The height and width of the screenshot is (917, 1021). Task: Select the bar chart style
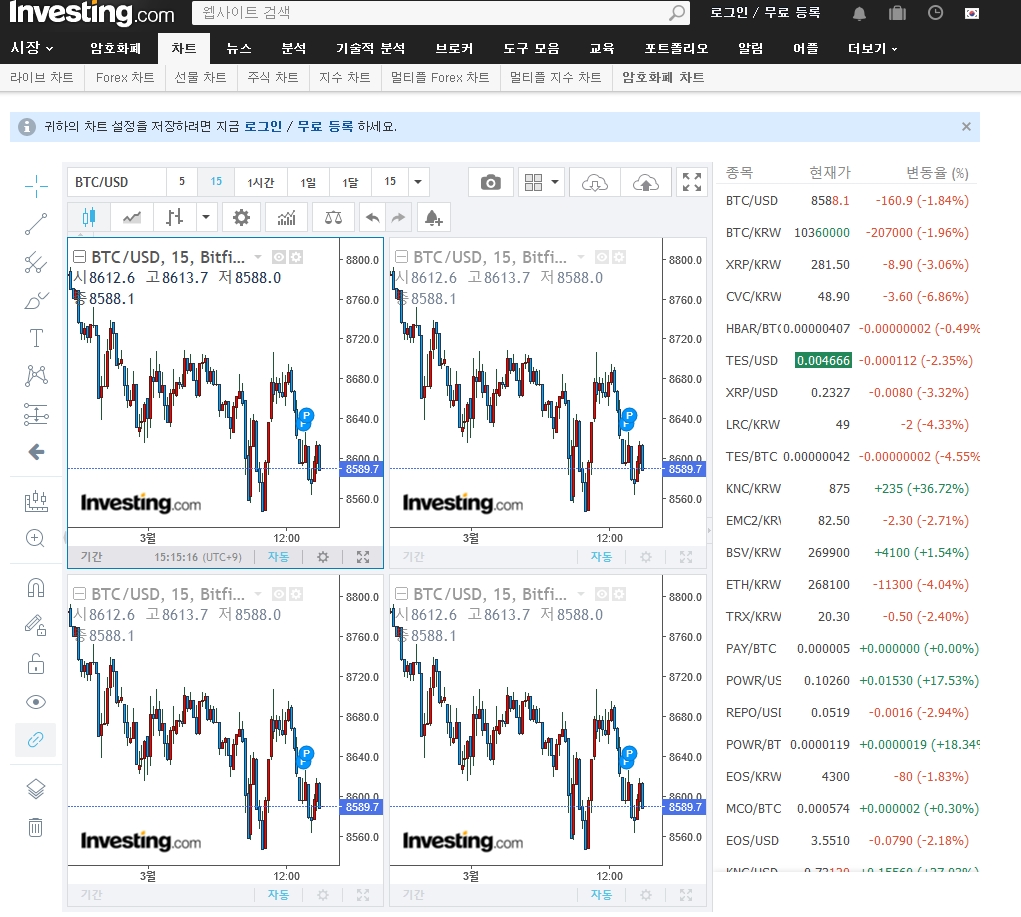coord(175,217)
